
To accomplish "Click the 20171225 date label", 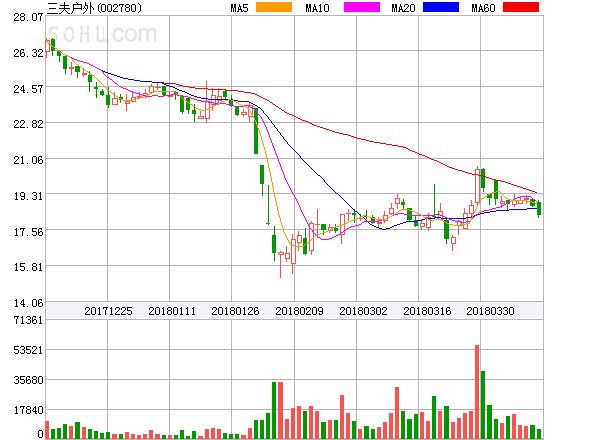I will pyautogui.click(x=108, y=311).
